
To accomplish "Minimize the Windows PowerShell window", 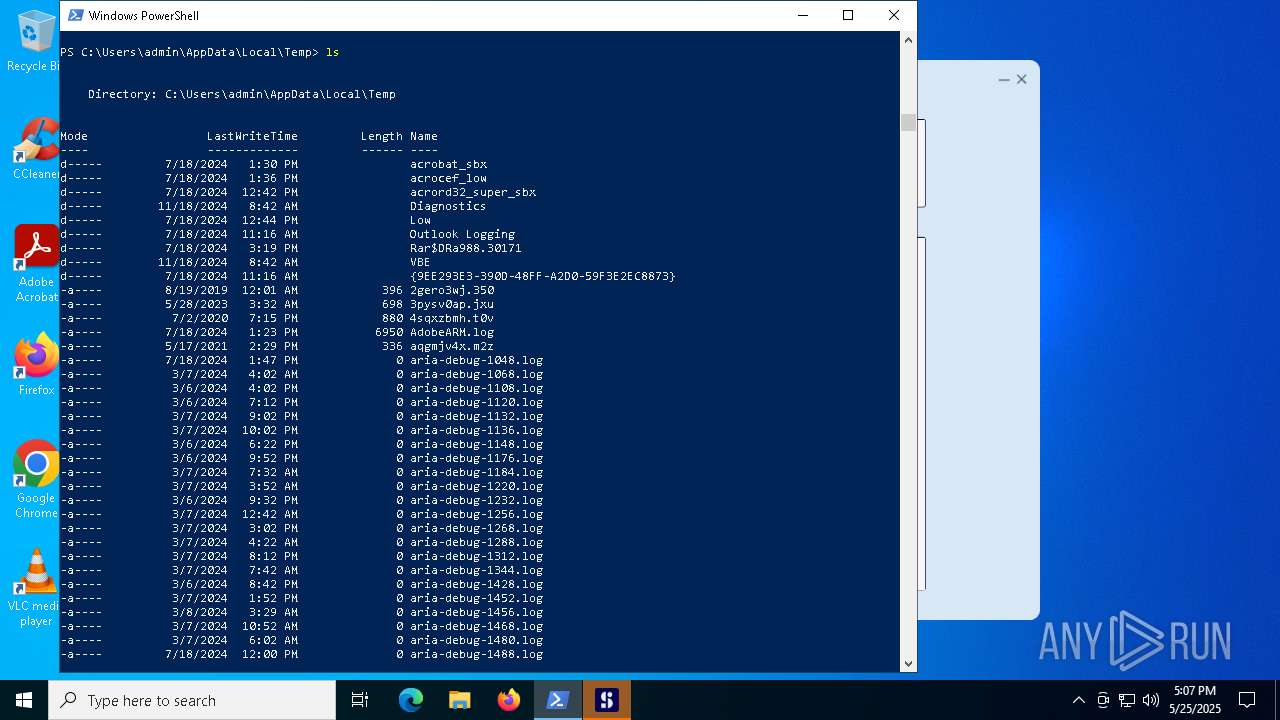I will coord(802,15).
